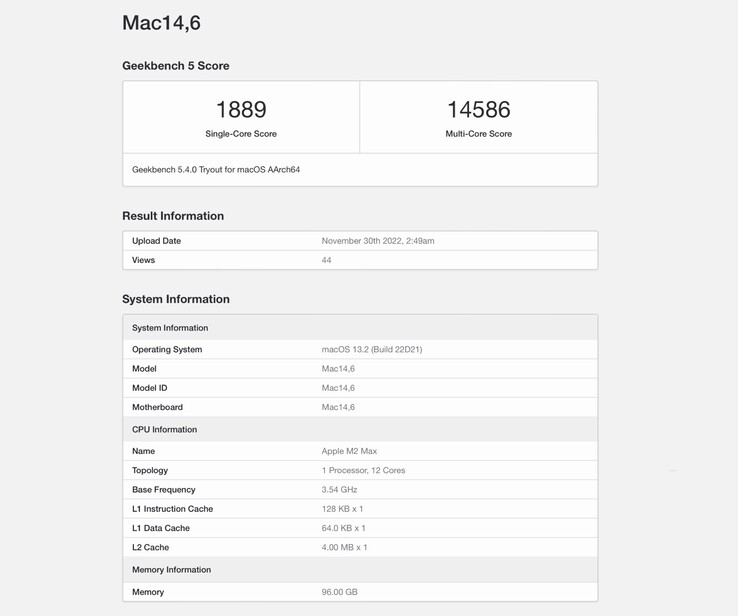Click the Views count of 44
This screenshot has height=616, width=738.
327,260
